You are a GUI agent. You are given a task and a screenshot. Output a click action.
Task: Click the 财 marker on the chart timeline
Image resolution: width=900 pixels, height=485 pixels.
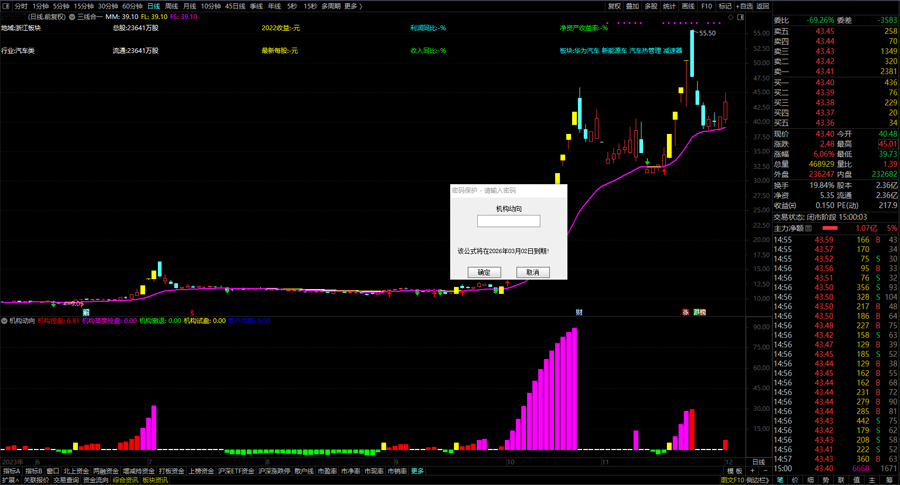click(579, 312)
